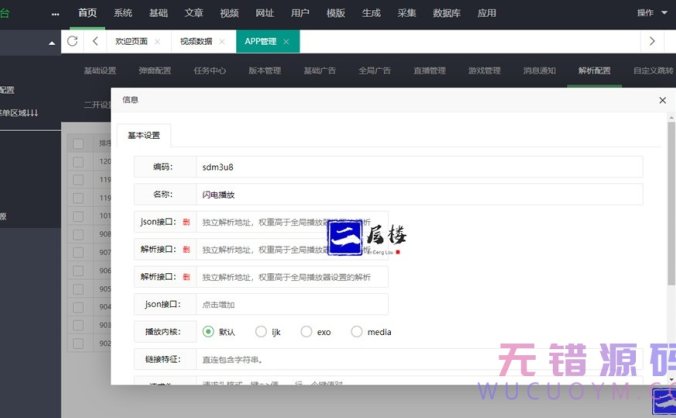The image size is (676, 418).
Task: Open the 操作 dropdown at top right
Action: click(x=652, y=13)
